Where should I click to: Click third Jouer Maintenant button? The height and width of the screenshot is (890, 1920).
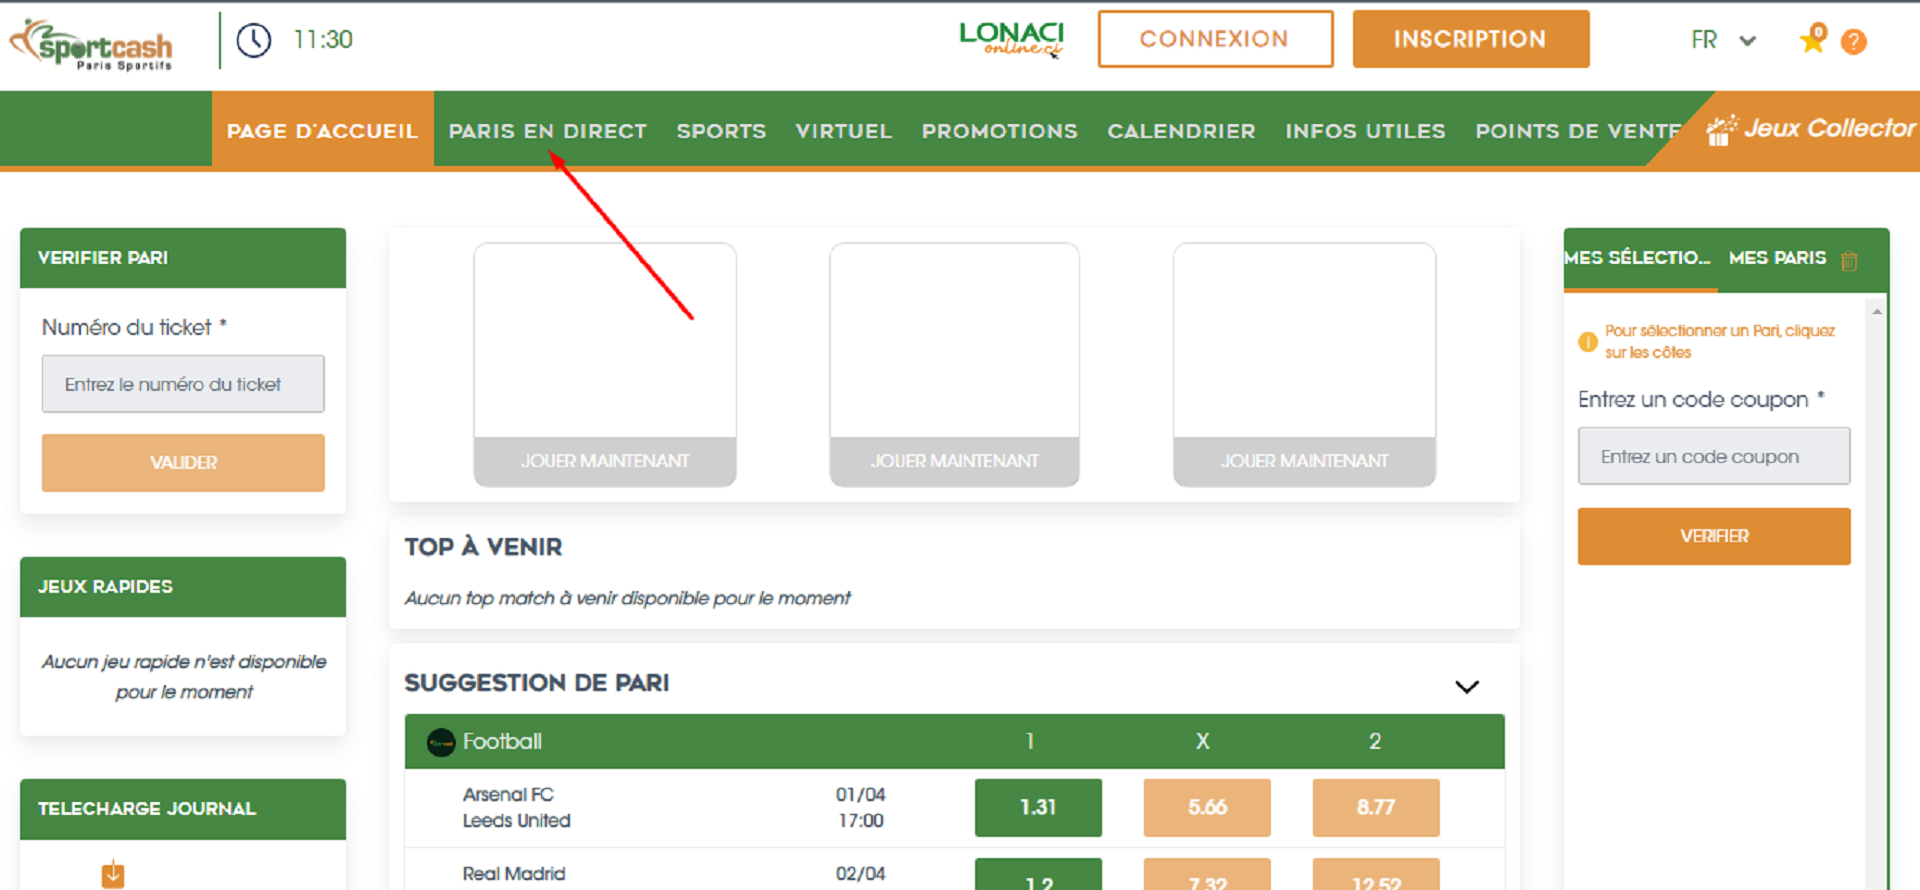point(1304,461)
